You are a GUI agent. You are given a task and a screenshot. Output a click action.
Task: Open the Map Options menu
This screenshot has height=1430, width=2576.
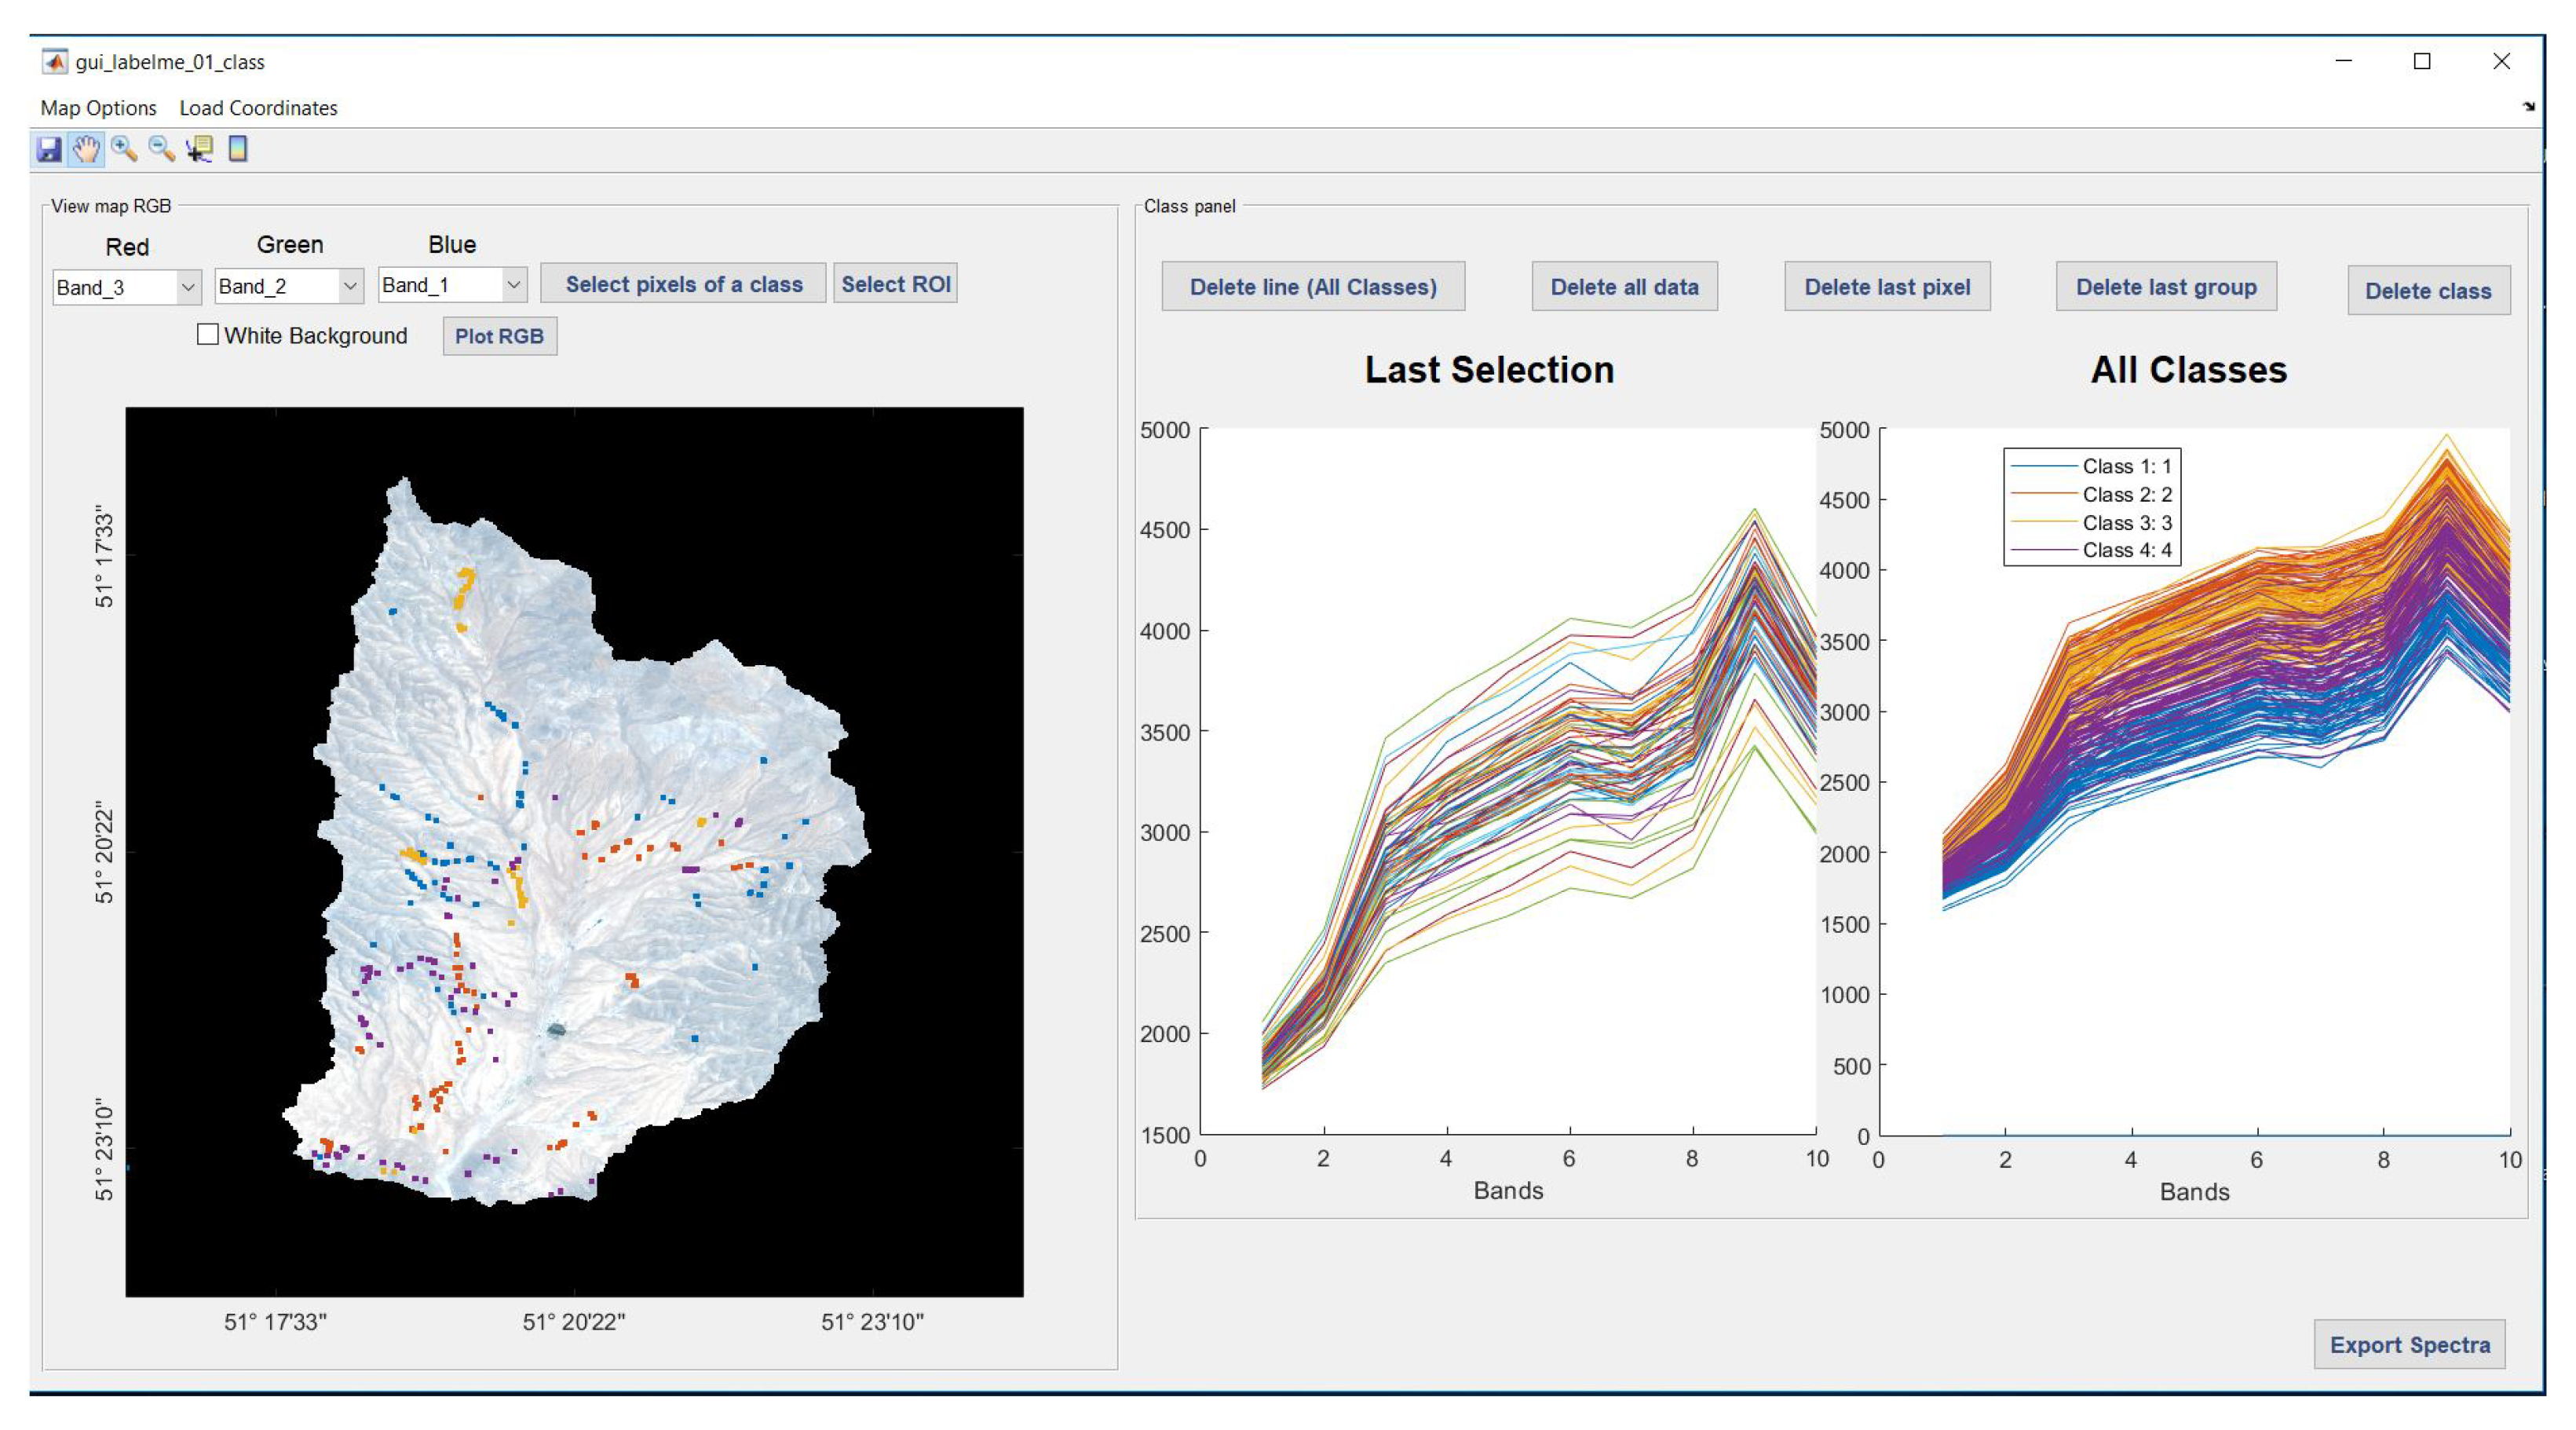pyautogui.click(x=98, y=108)
